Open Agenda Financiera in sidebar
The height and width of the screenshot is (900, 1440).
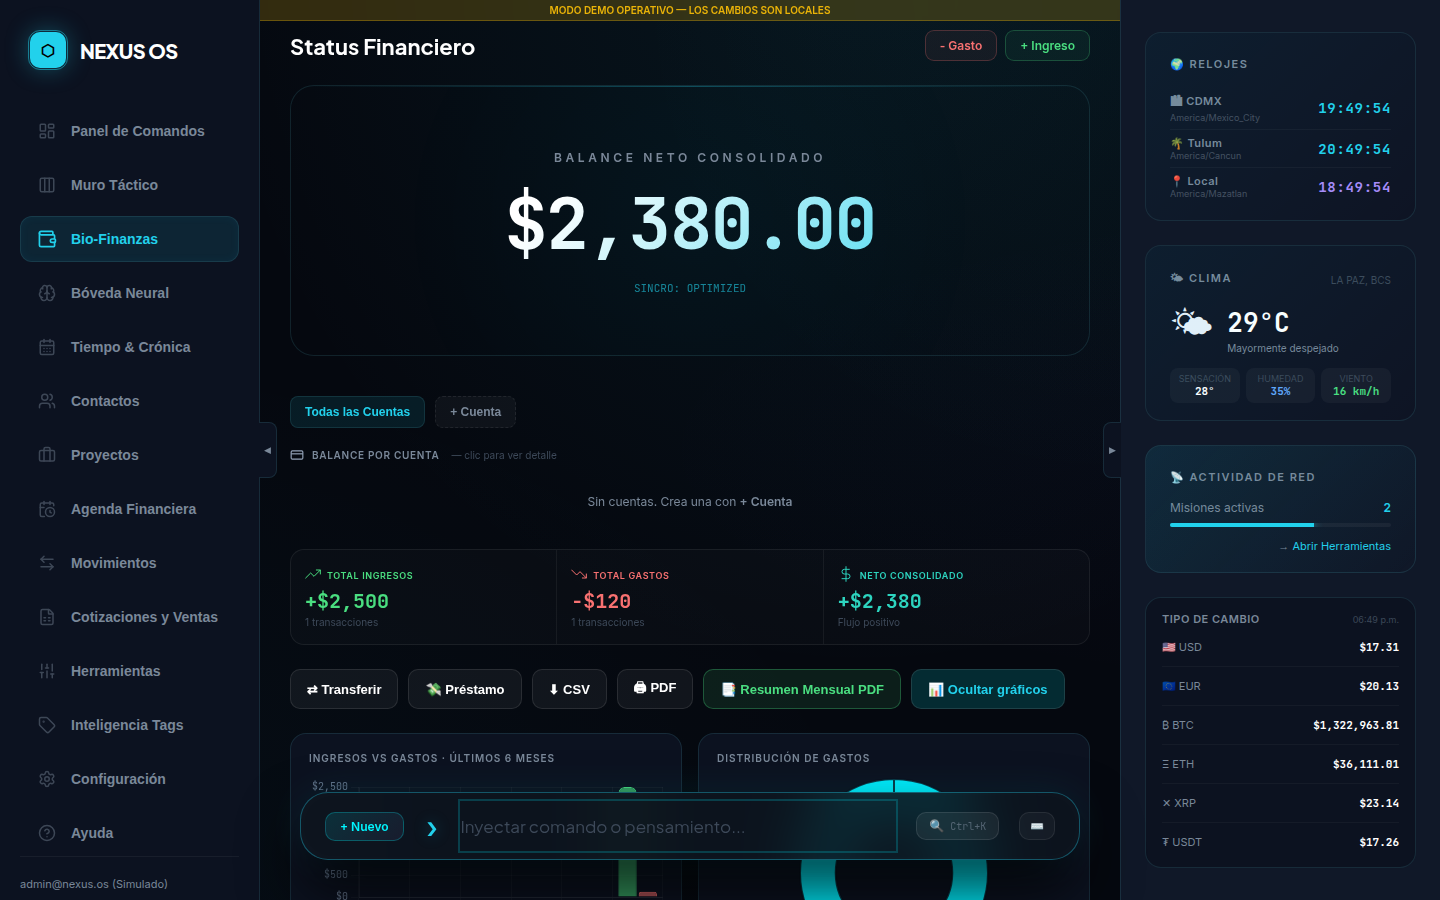[x=129, y=509]
